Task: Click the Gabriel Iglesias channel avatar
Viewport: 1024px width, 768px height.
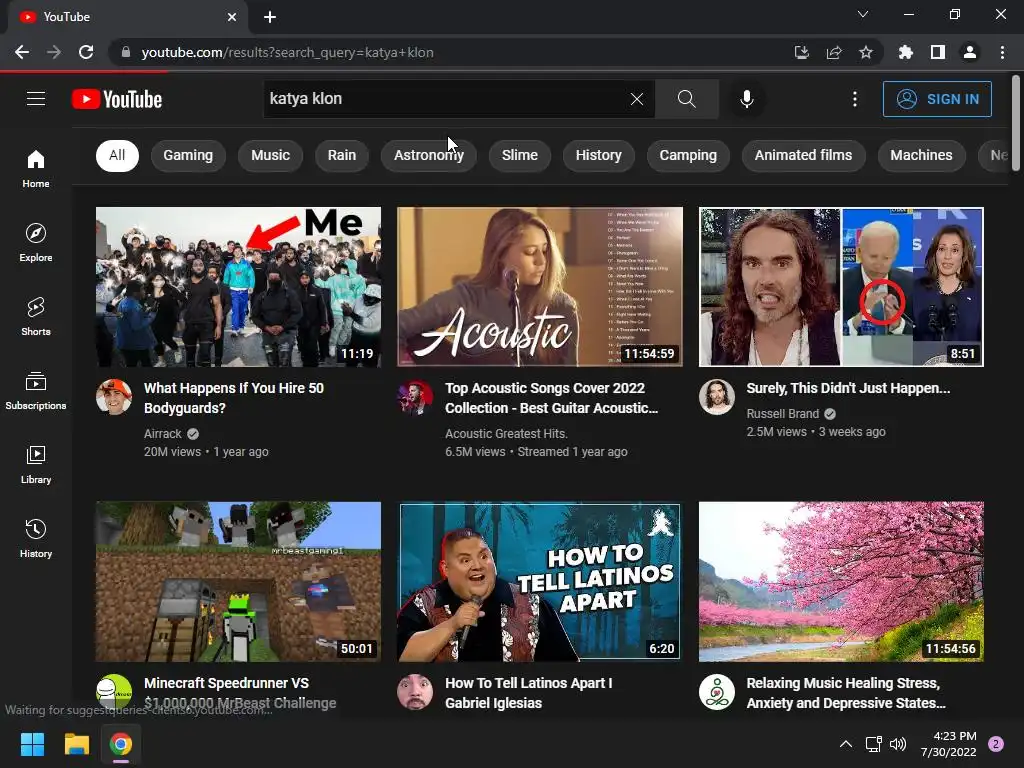Action: click(415, 692)
